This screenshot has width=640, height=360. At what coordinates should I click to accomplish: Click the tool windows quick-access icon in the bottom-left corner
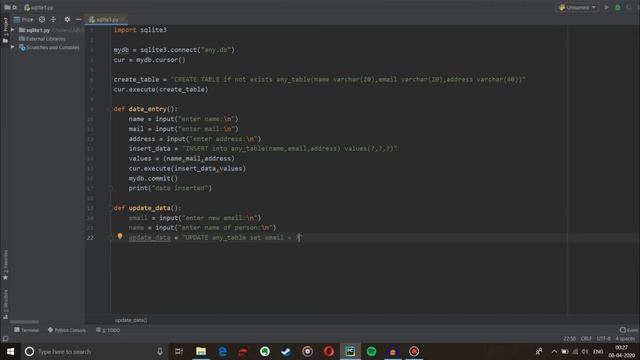(5, 339)
